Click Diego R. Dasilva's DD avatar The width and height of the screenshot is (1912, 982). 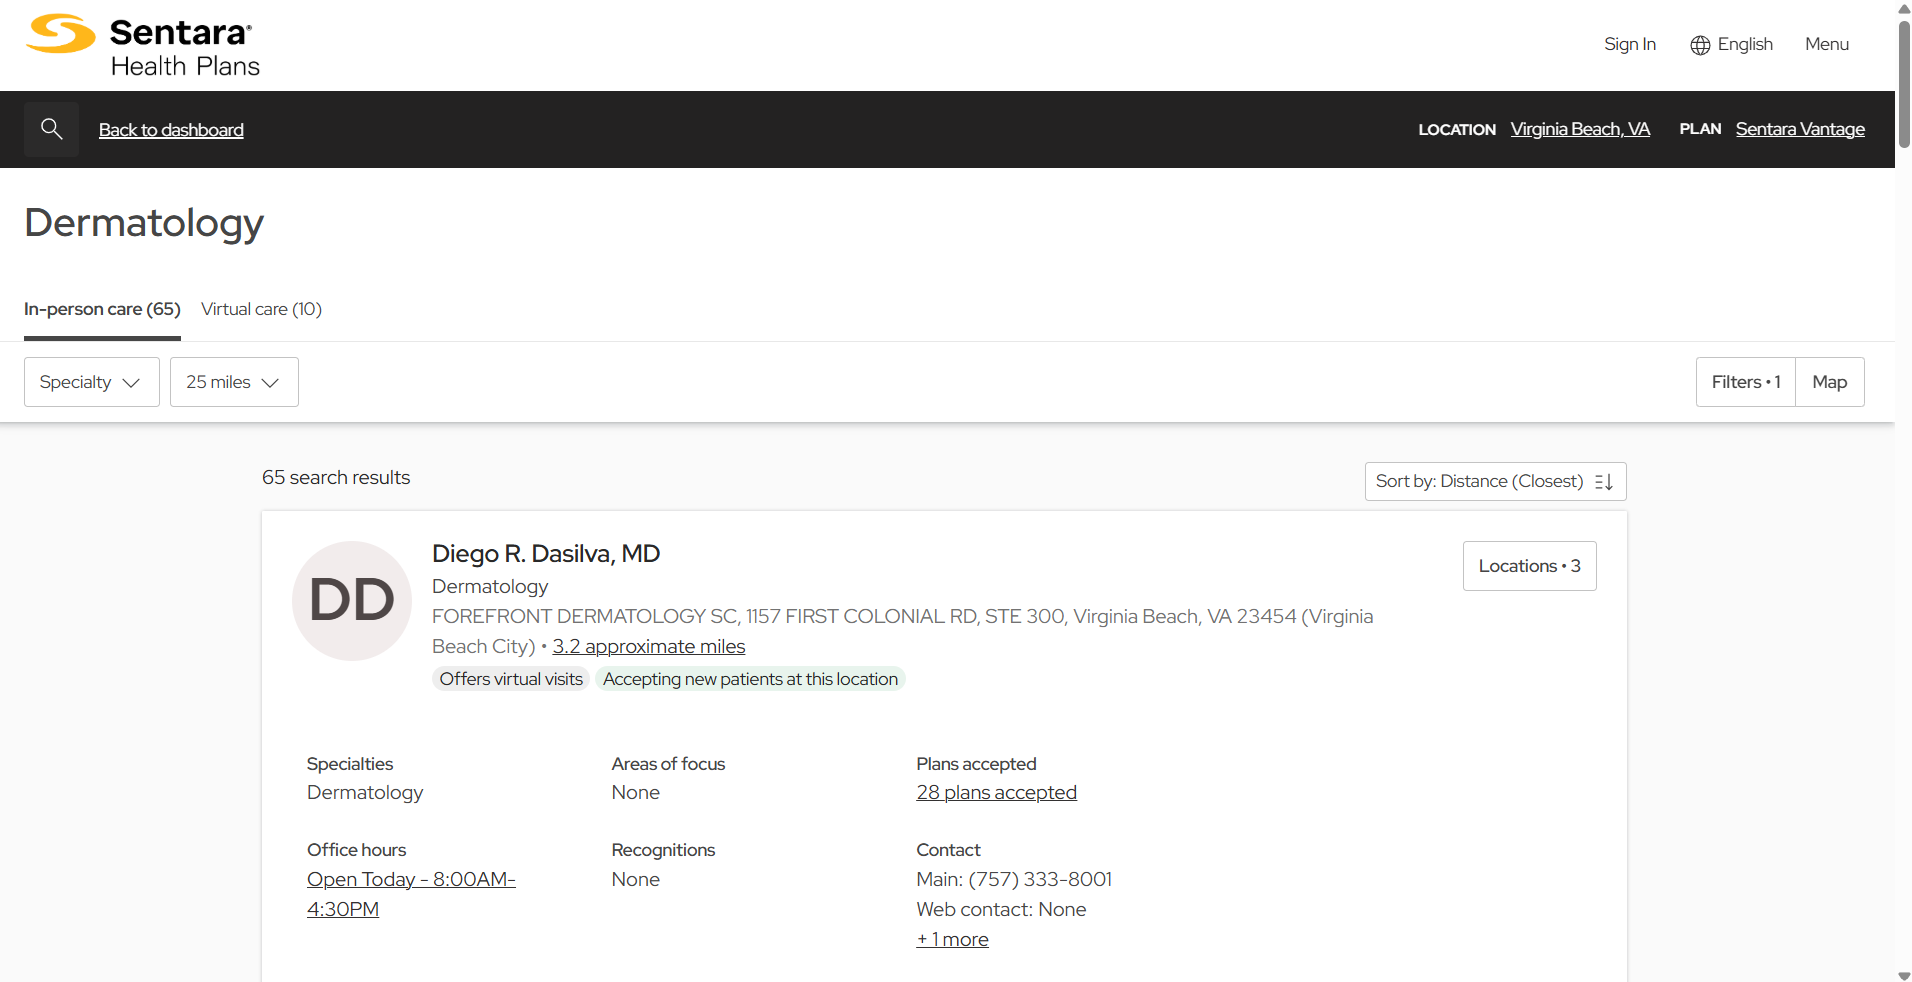pyautogui.click(x=351, y=600)
